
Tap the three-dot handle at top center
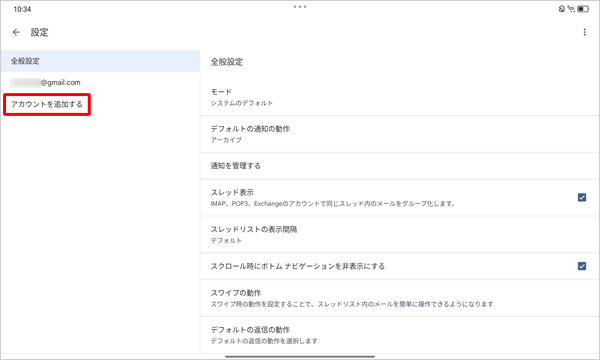tap(300, 7)
